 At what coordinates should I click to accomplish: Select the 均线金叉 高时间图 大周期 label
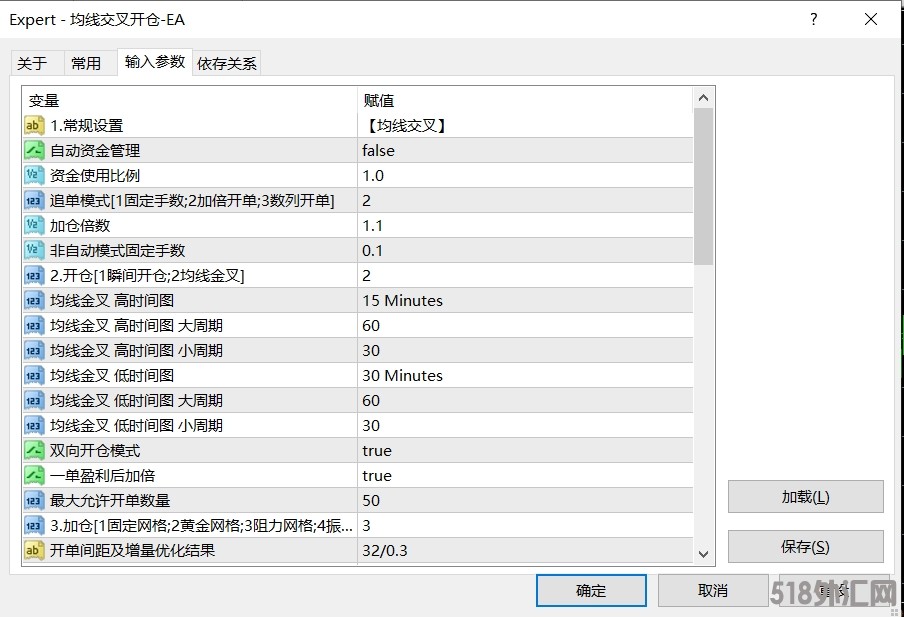tap(136, 325)
